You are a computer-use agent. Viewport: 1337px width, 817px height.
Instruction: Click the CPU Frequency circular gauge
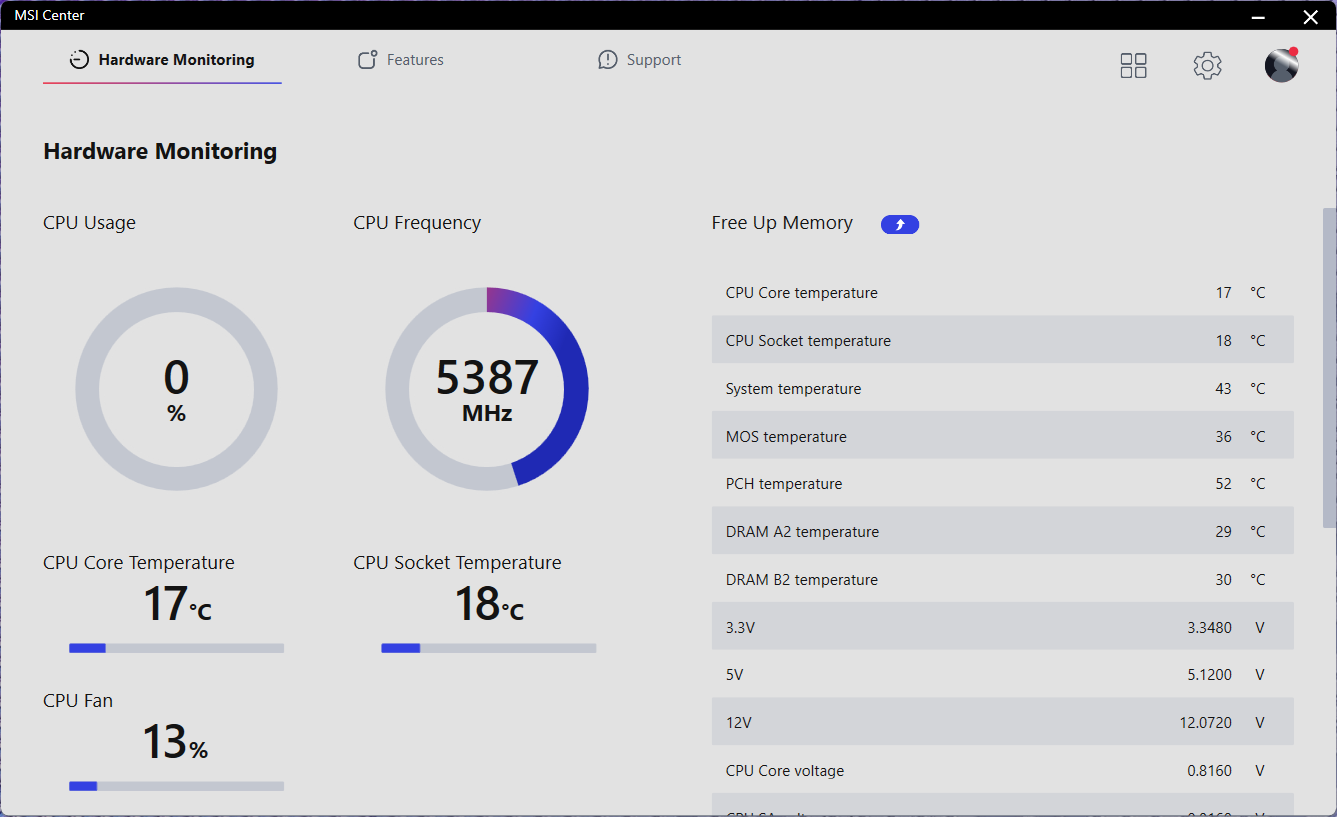click(x=487, y=389)
